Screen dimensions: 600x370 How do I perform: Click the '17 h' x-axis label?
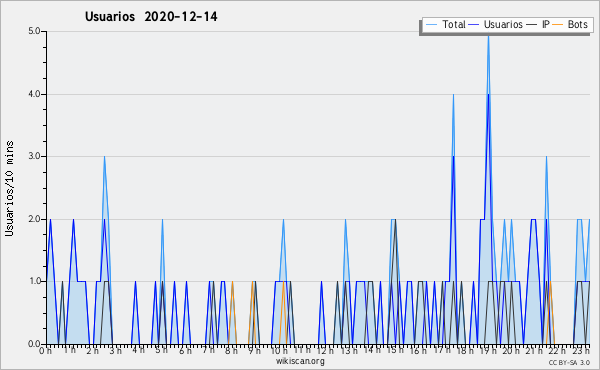point(442,350)
